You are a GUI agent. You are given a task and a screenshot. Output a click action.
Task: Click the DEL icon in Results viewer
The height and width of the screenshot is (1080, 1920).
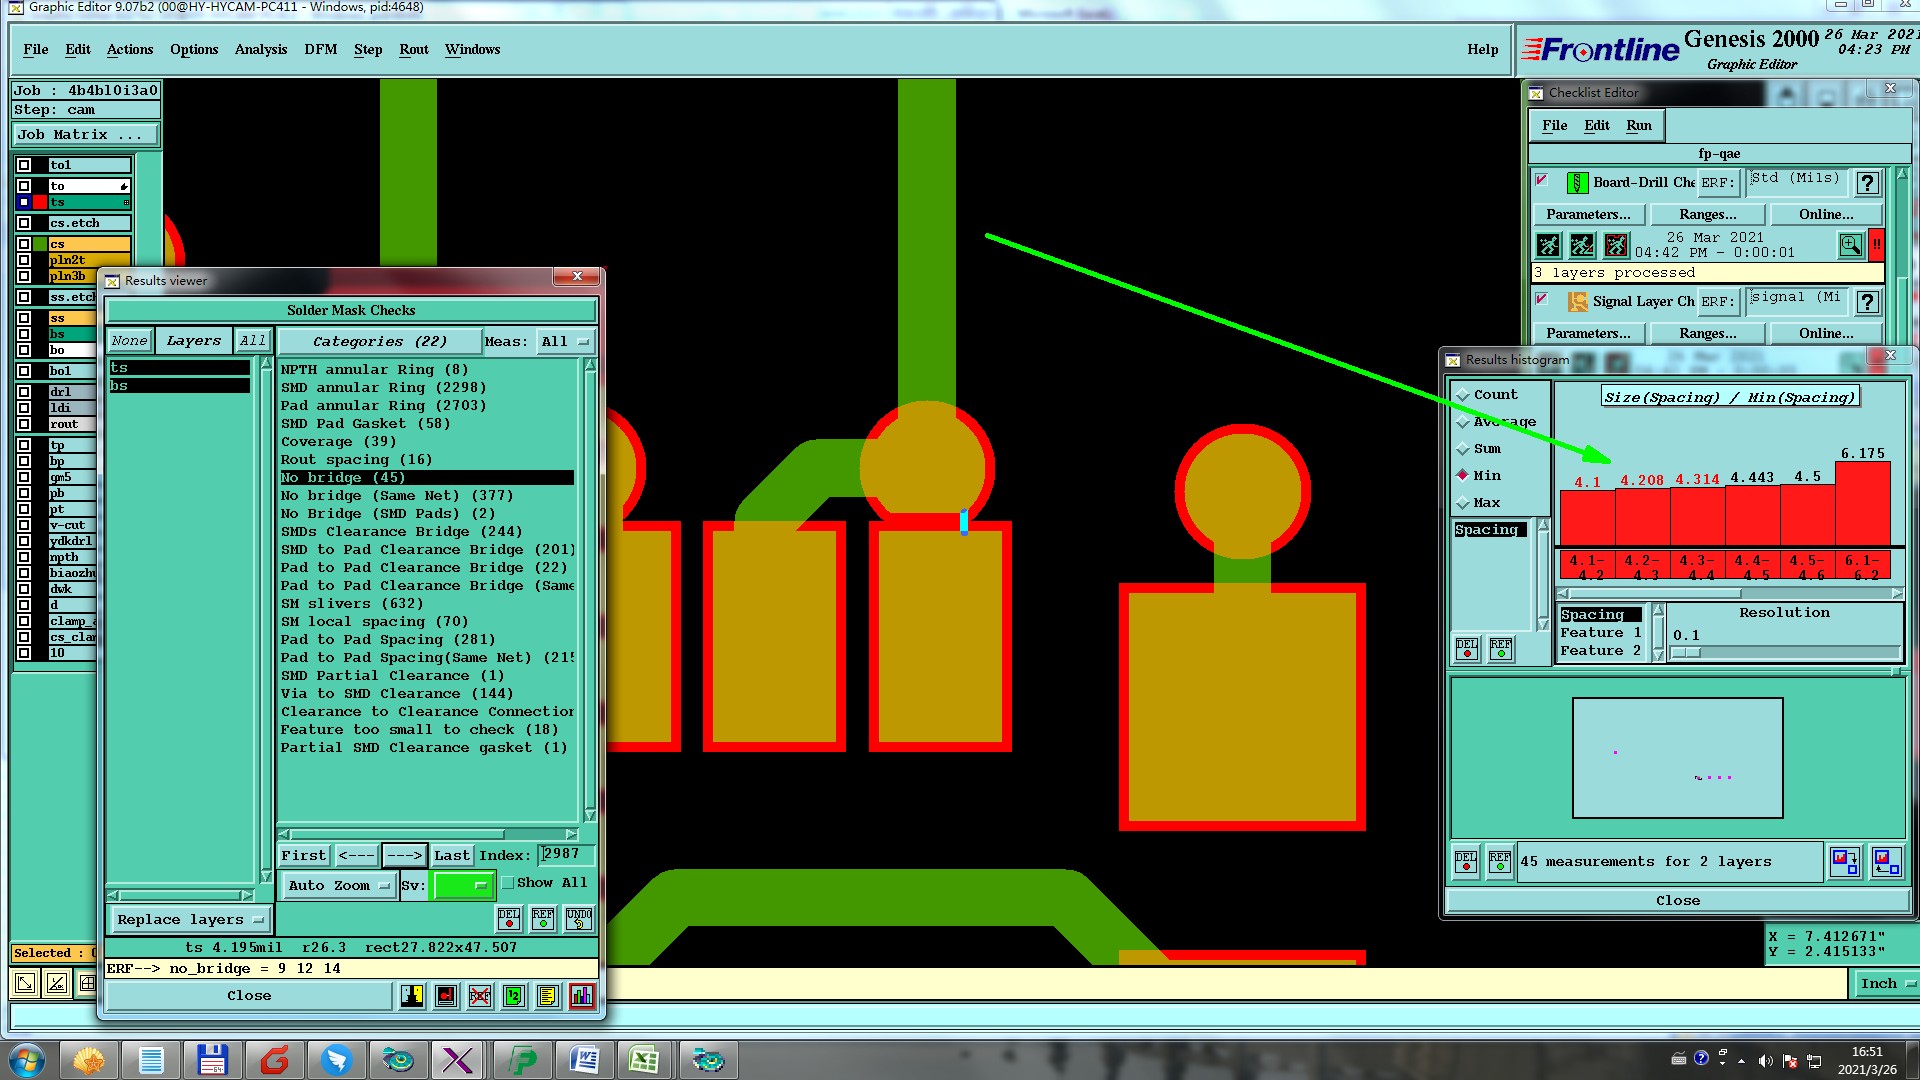coord(509,918)
